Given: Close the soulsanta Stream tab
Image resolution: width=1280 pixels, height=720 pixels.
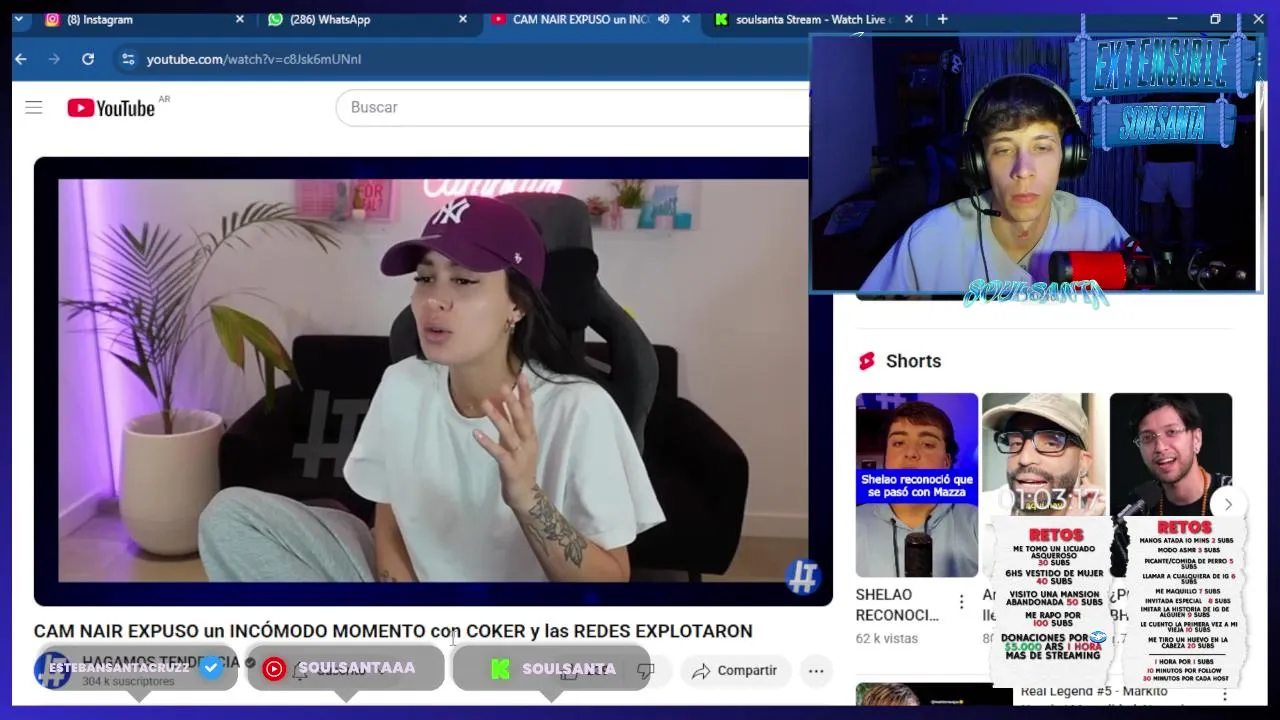Looking at the screenshot, I should (909, 19).
